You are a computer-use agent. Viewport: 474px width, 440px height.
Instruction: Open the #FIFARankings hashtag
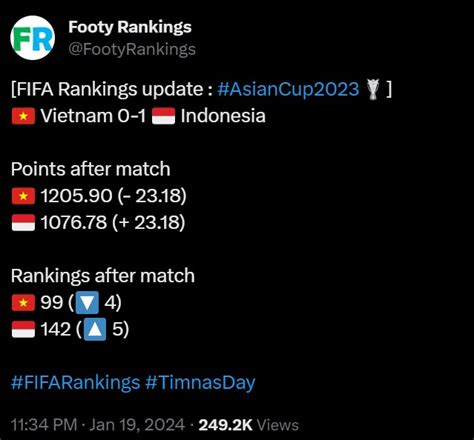(x=75, y=383)
